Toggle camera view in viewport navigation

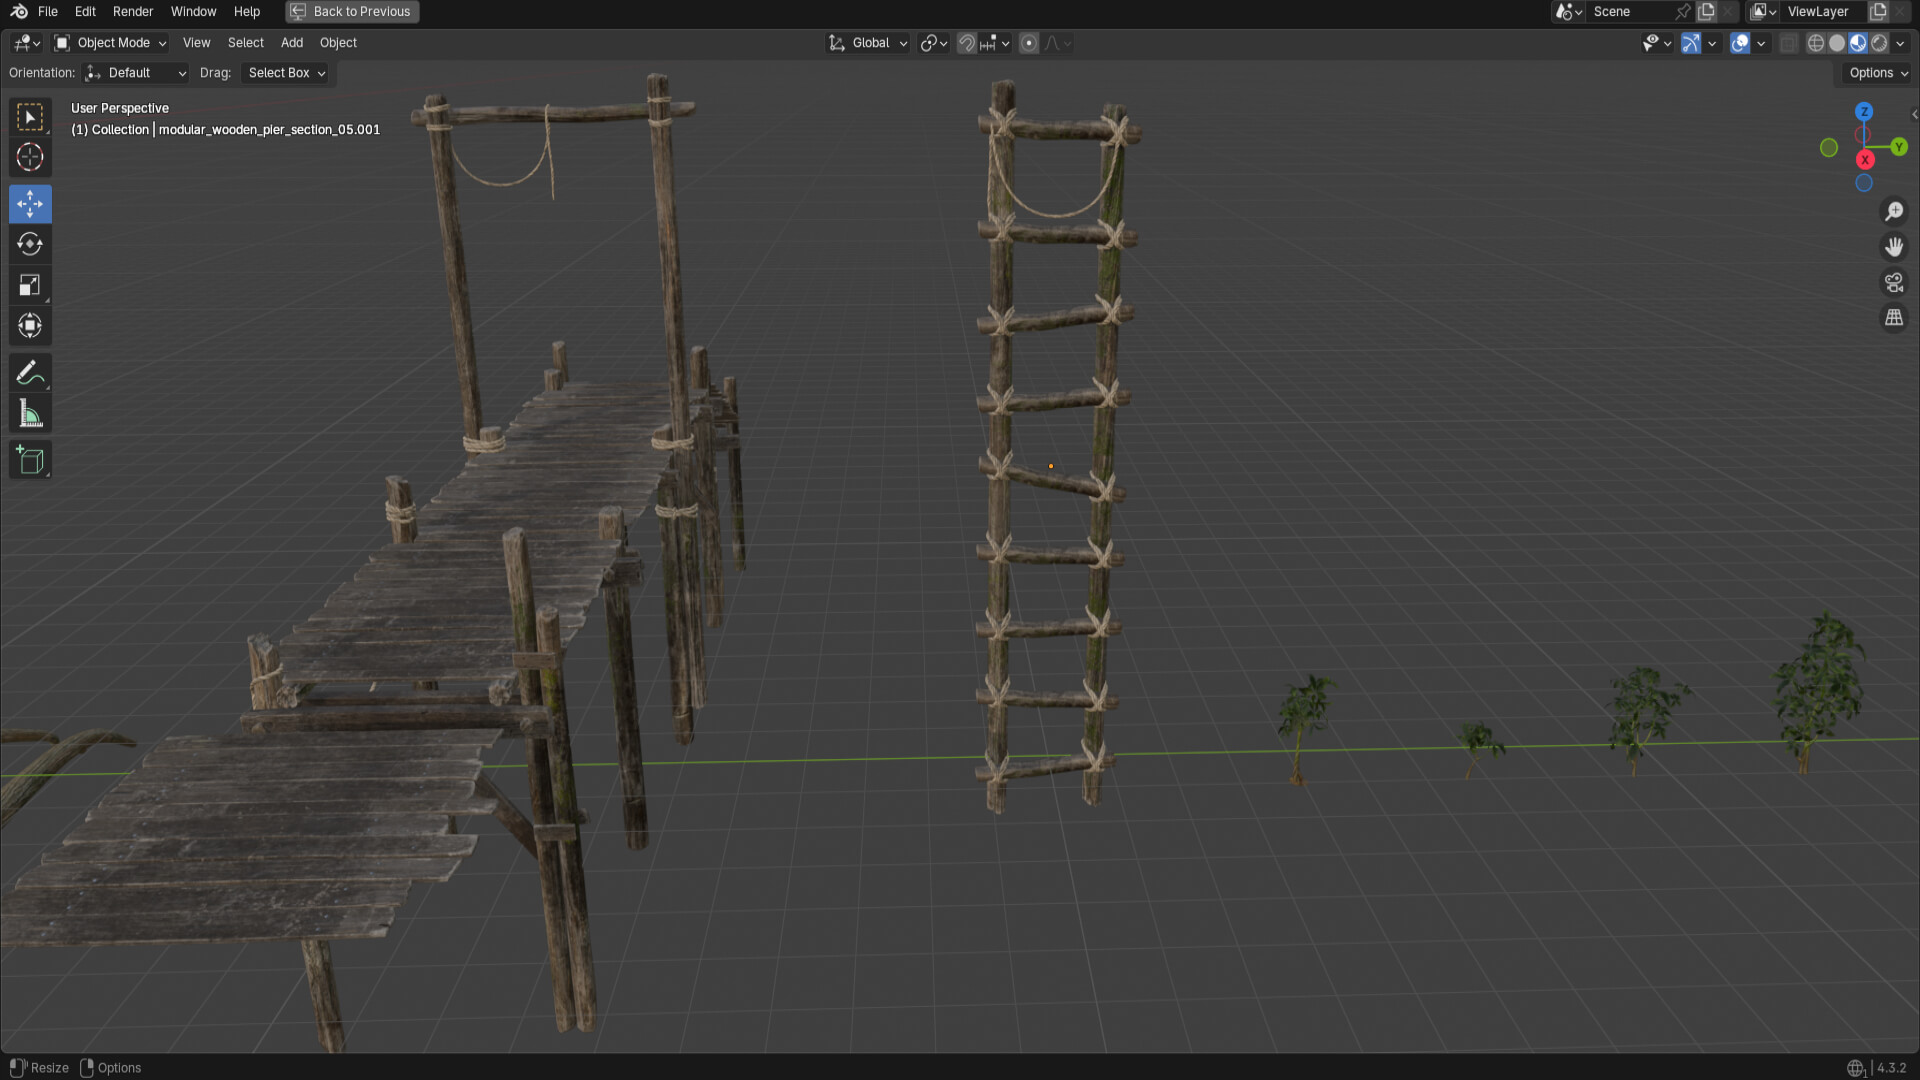pyautogui.click(x=1894, y=283)
